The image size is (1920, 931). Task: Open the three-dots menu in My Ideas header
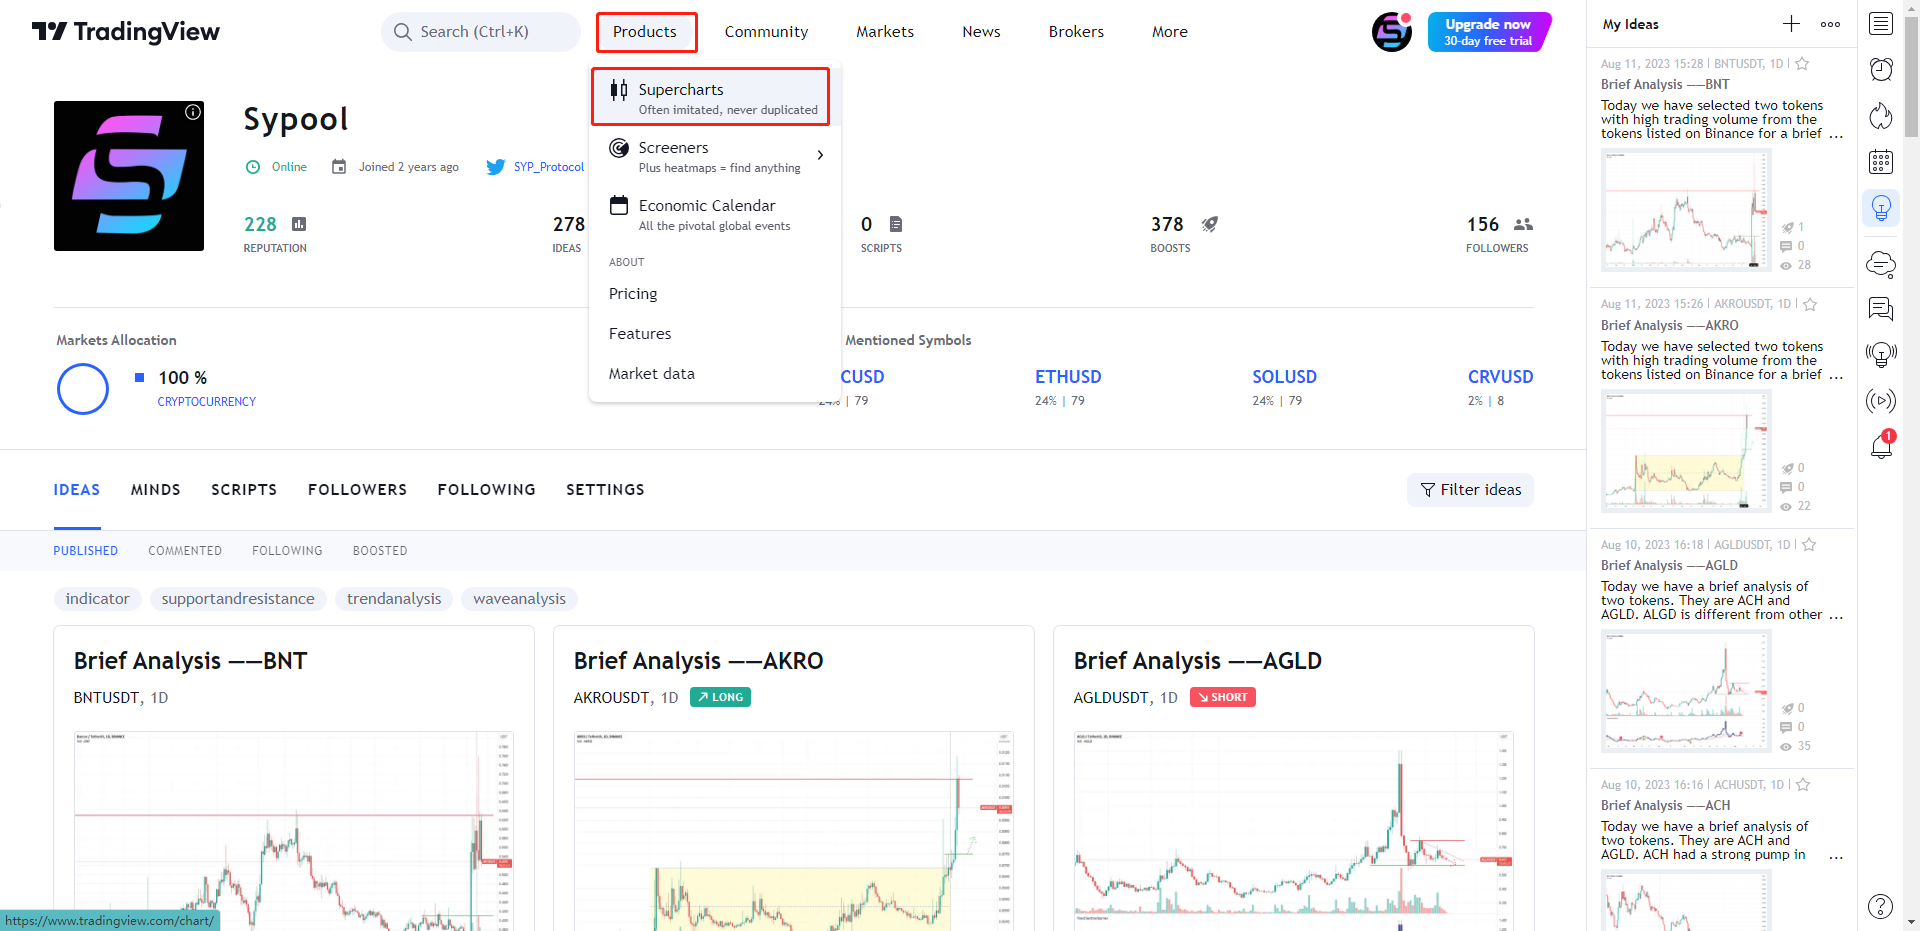pos(1830,24)
